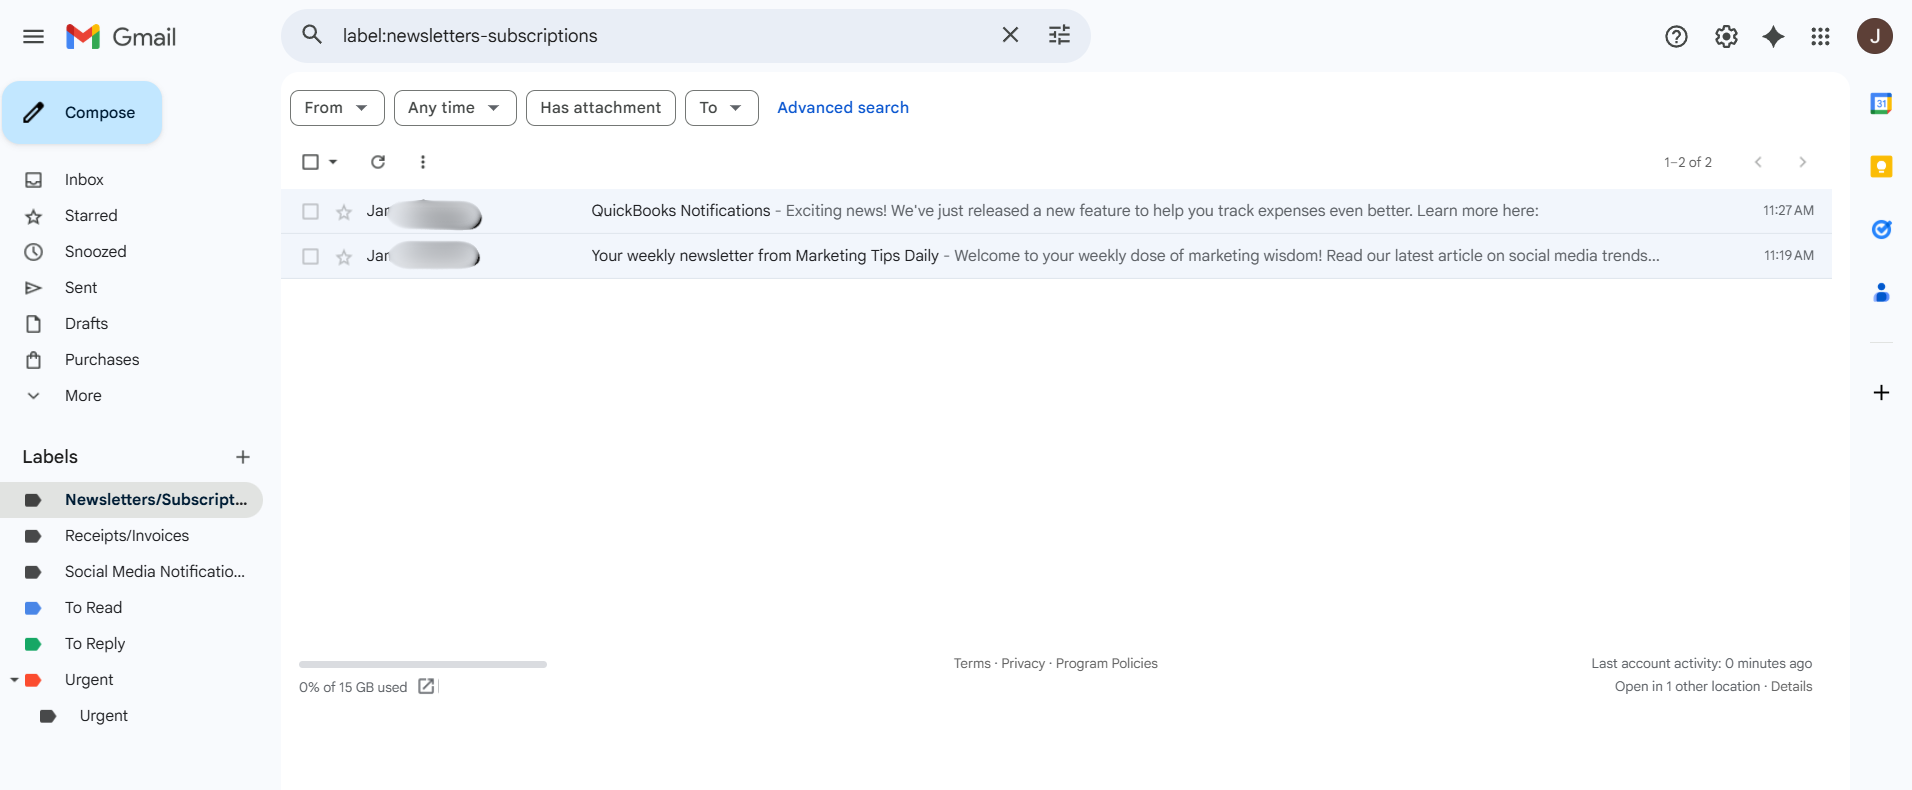Click the Advanced search link
The image size is (1912, 790).
pyautogui.click(x=843, y=108)
